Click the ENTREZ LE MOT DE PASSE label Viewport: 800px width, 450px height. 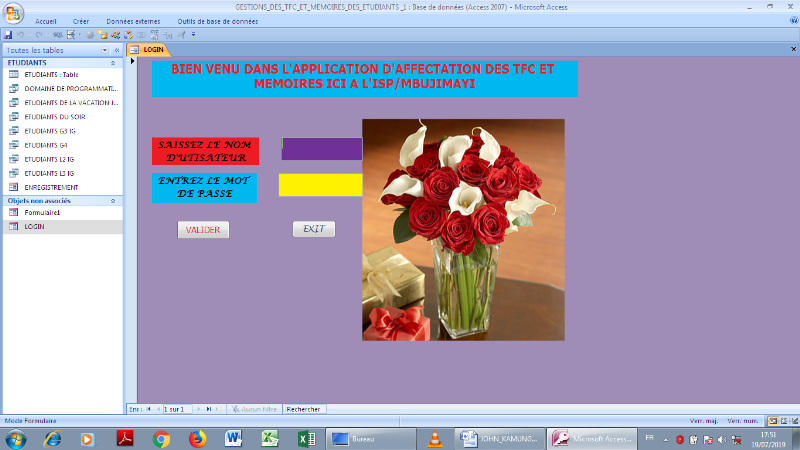(x=204, y=188)
